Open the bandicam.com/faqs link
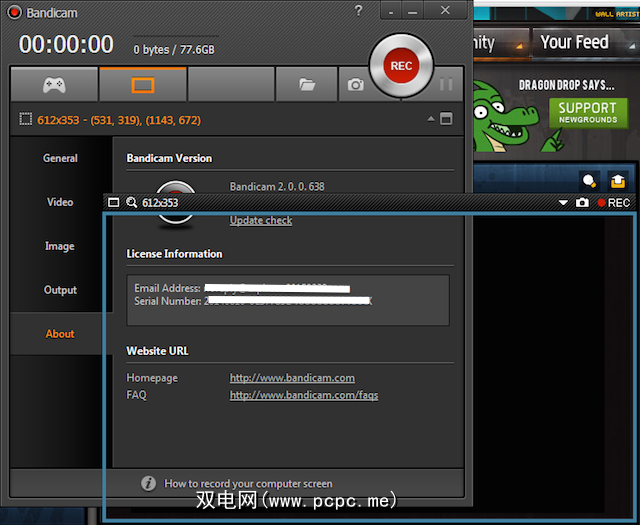 304,395
